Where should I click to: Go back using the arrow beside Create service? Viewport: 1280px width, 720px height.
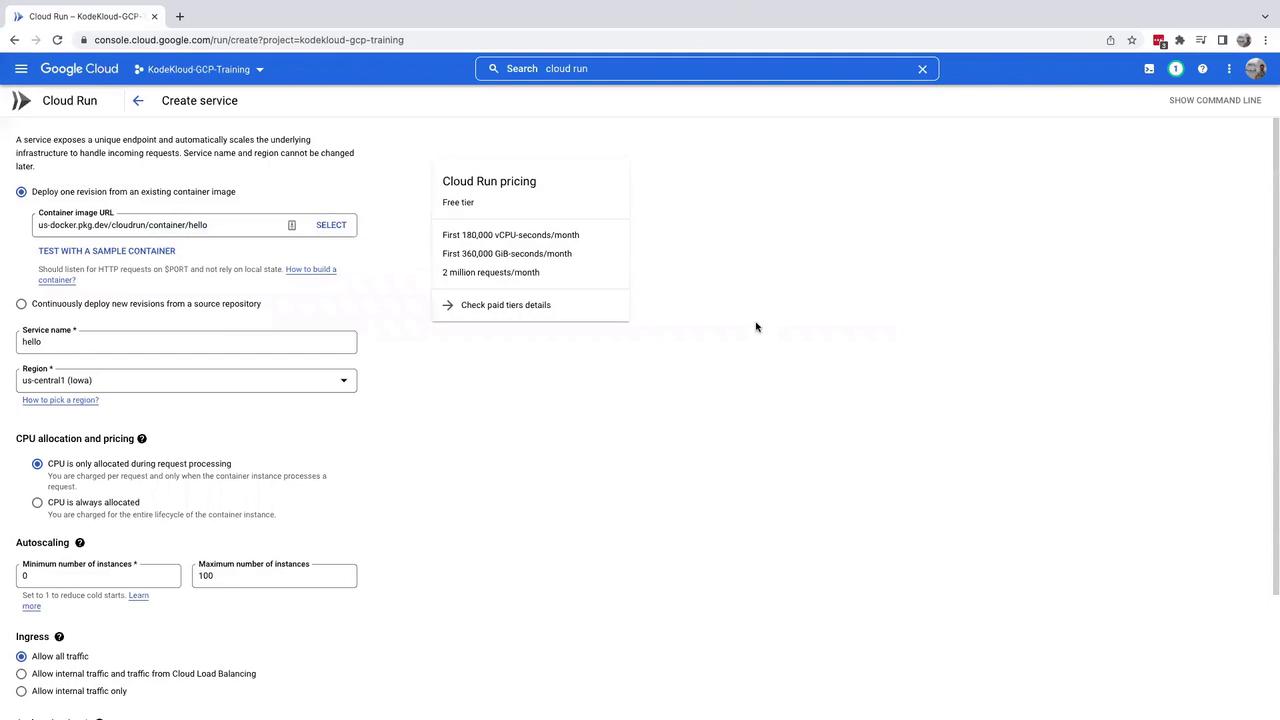(x=138, y=100)
